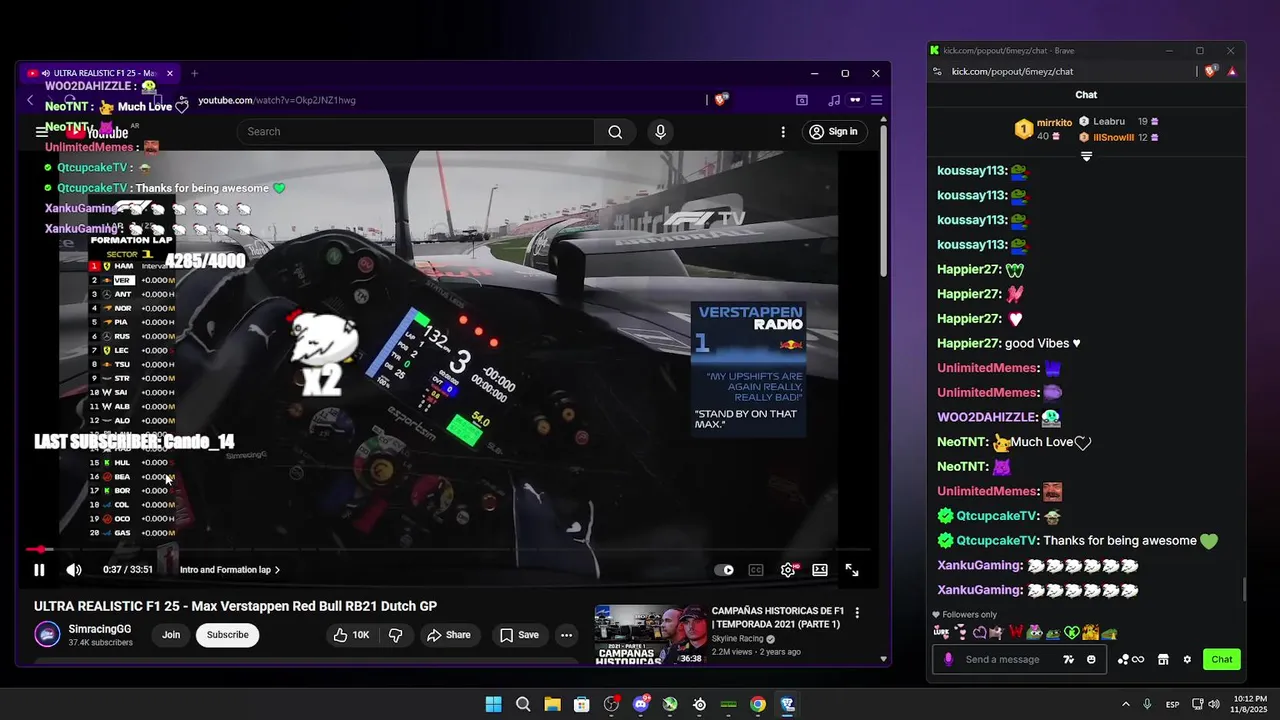Screen dimensions: 1280x720
Task: Open Windows taskbar search
Action: coord(523,704)
